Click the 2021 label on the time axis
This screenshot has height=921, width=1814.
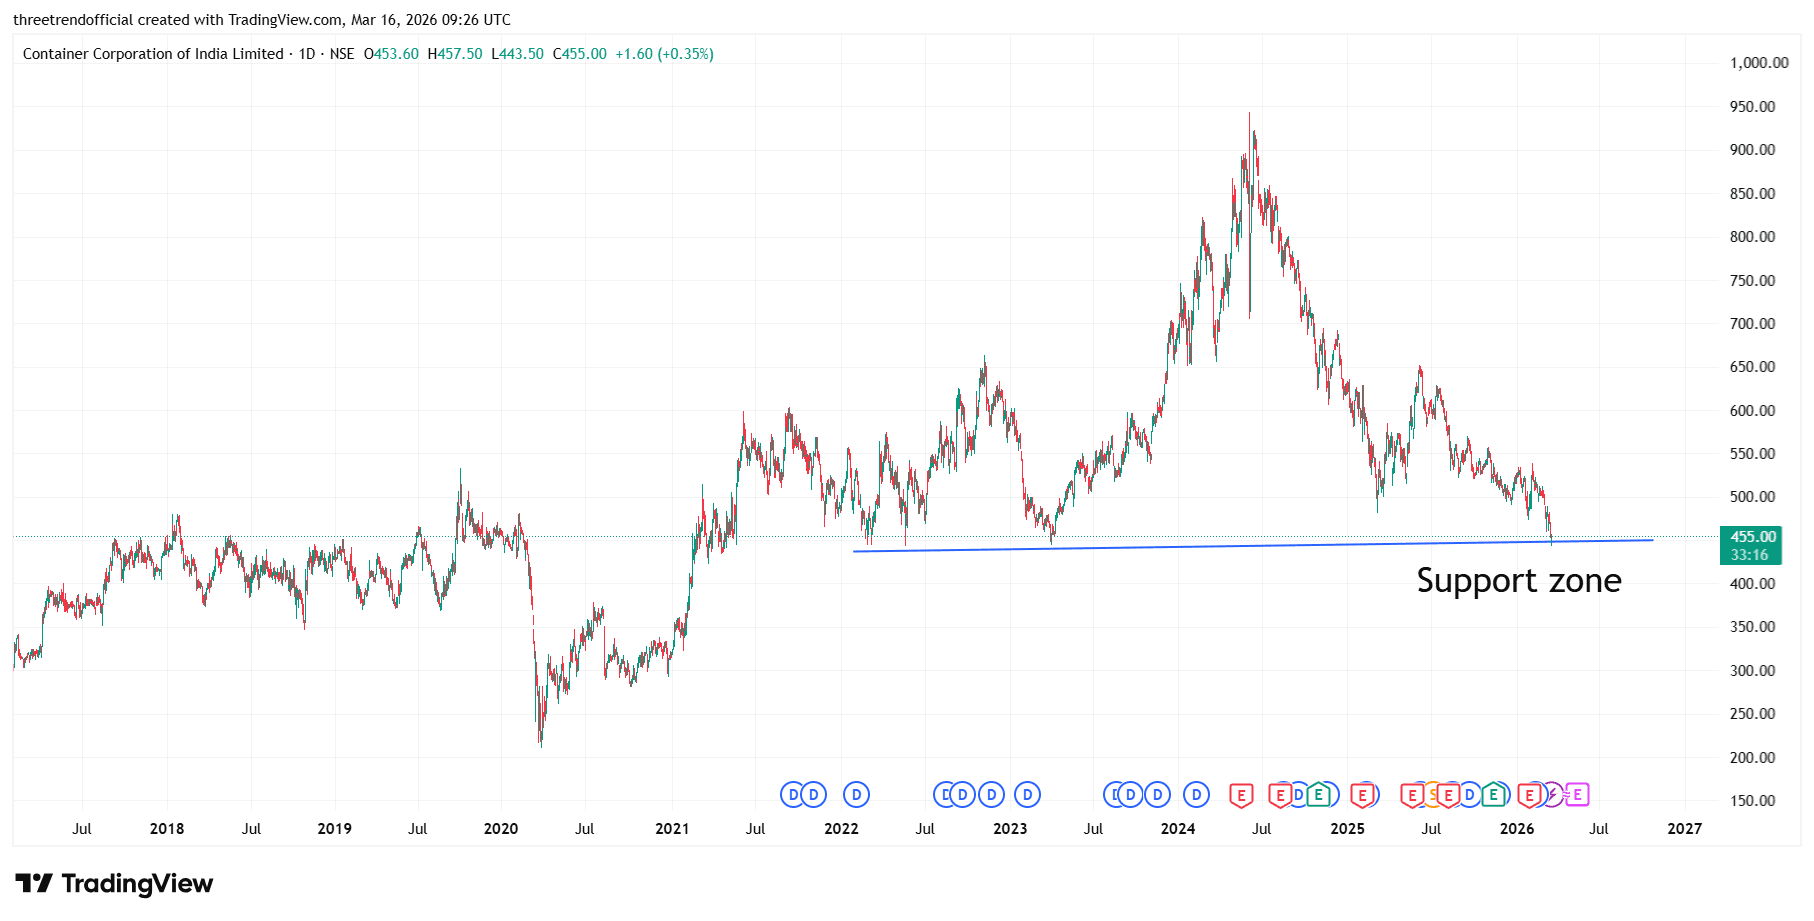coord(672,829)
